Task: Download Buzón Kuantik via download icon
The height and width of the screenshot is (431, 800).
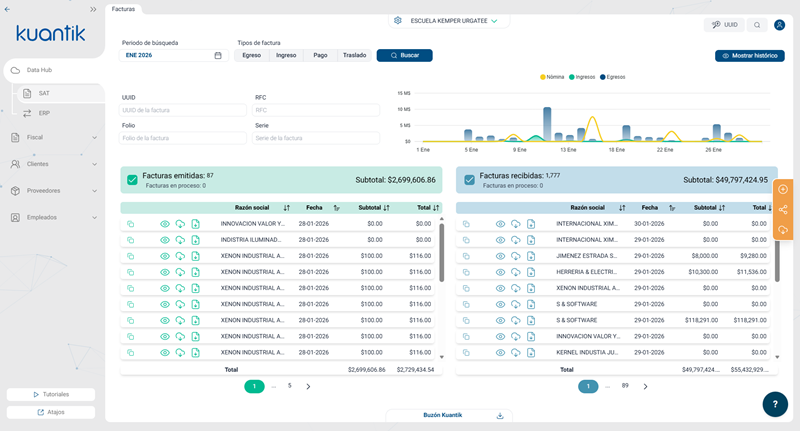Action: [x=500, y=415]
